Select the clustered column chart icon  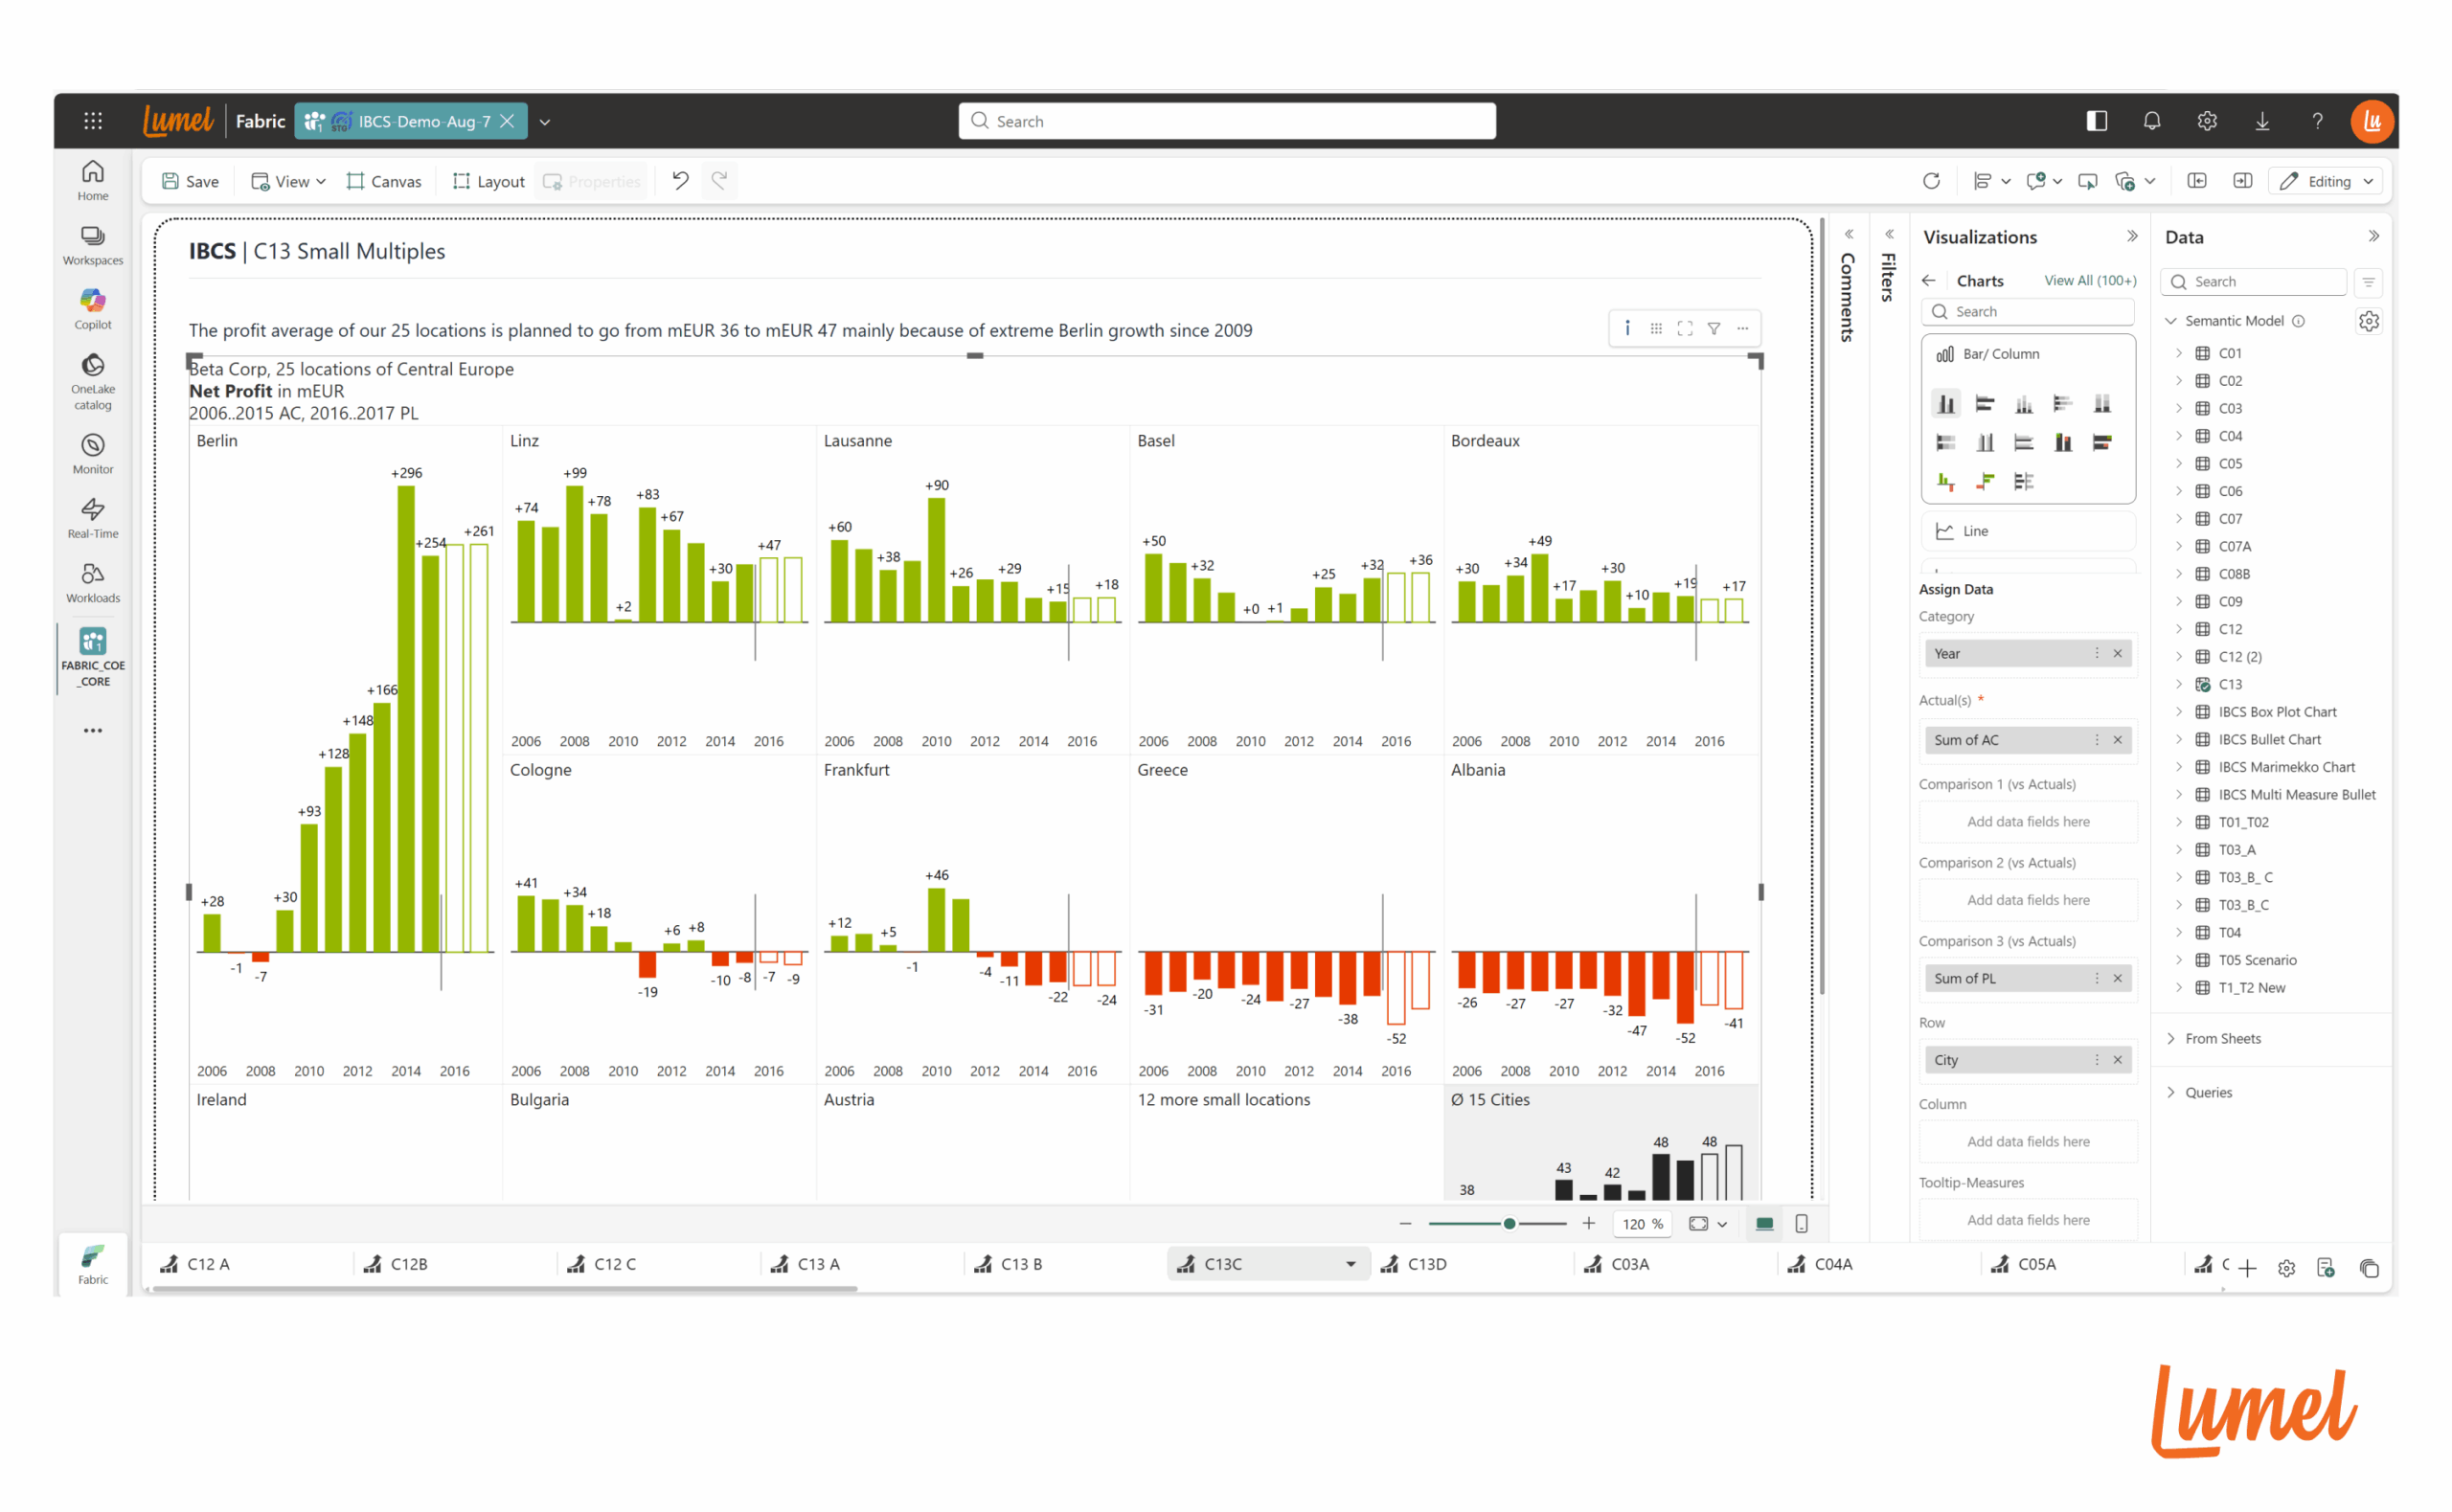[1946, 404]
